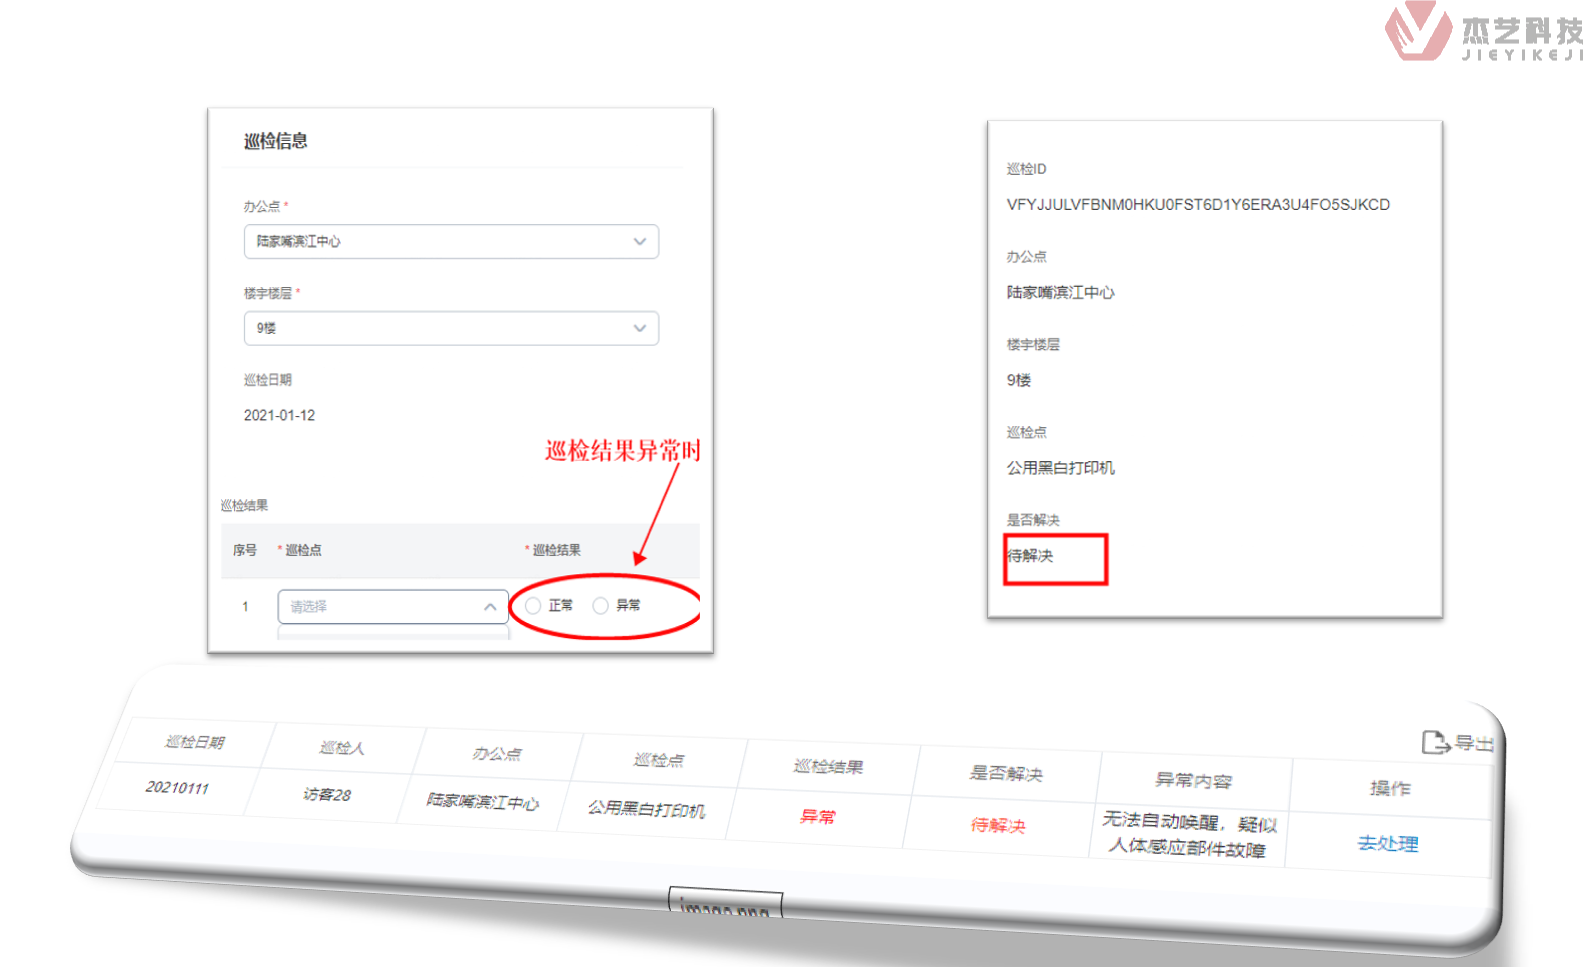Select the 正常 radio button

coord(533,606)
